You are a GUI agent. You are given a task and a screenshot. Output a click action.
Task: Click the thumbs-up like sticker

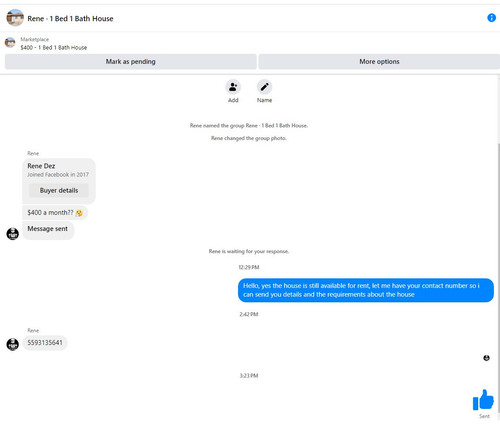pos(483,400)
